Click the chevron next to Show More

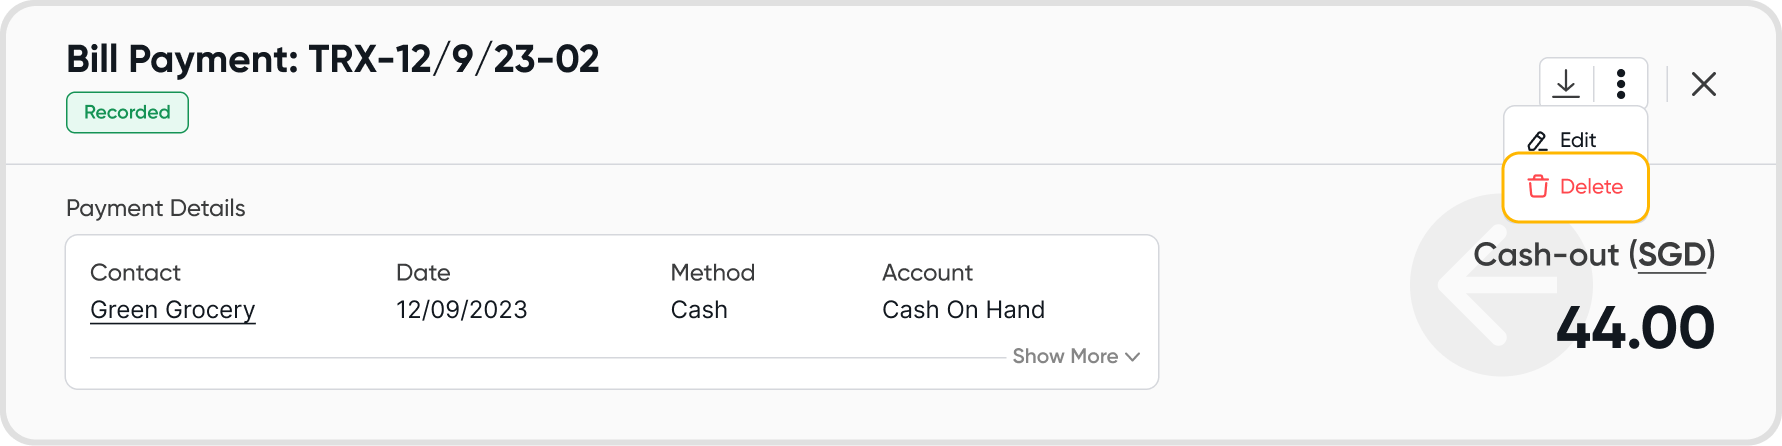click(1132, 357)
